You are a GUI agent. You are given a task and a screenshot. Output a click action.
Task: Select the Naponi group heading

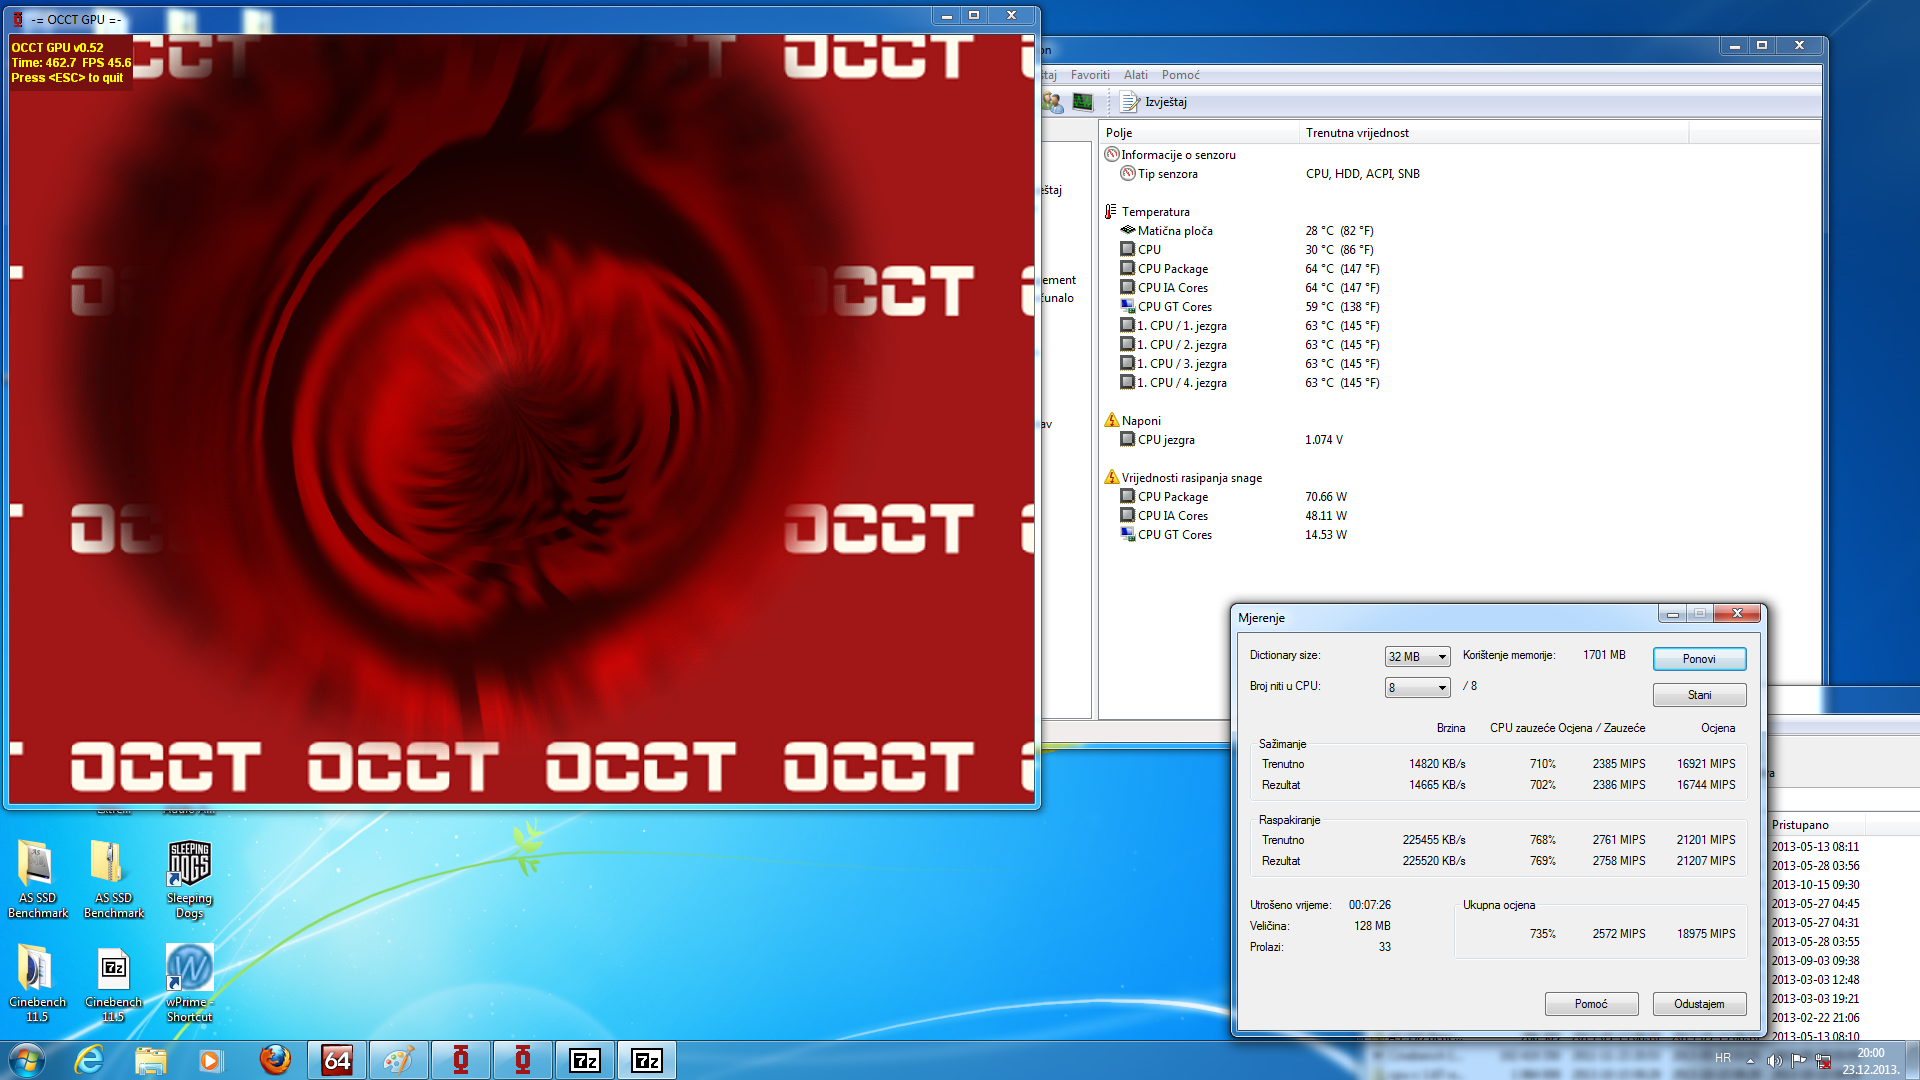tap(1133, 421)
